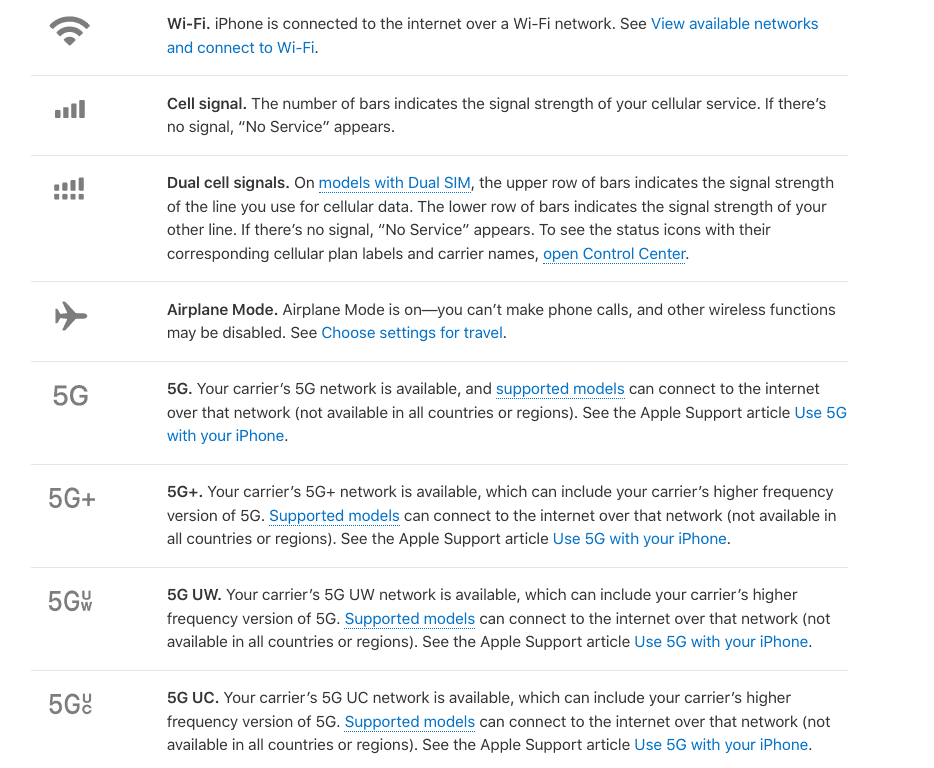Follow the open Control Center link
Screen dimensions: 934x768
(614, 254)
